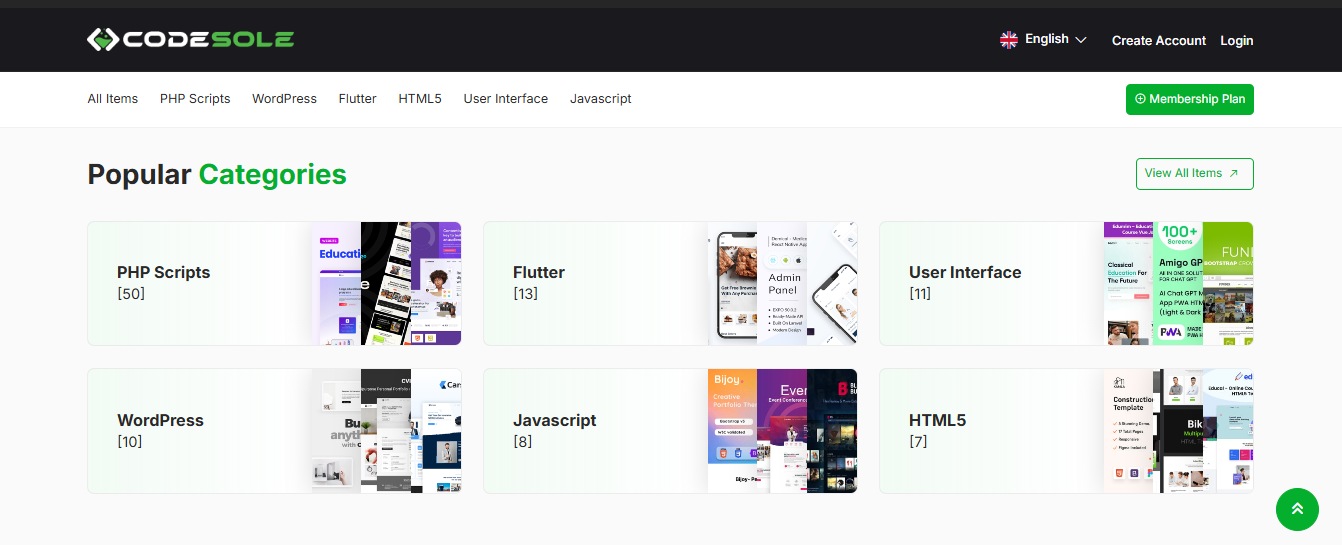The width and height of the screenshot is (1342, 545).
Task: Select Flutter in the navigation menu
Action: (x=357, y=99)
